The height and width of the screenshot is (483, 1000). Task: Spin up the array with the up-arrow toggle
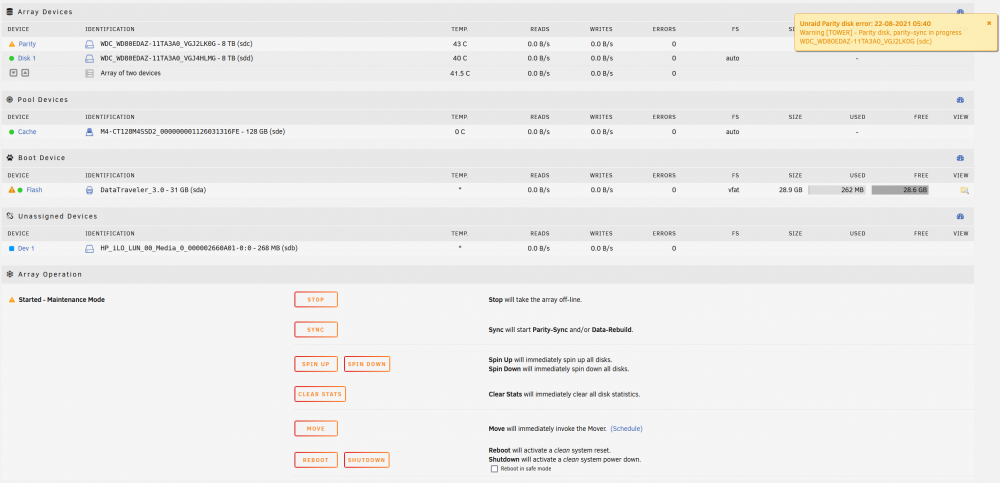pos(26,73)
